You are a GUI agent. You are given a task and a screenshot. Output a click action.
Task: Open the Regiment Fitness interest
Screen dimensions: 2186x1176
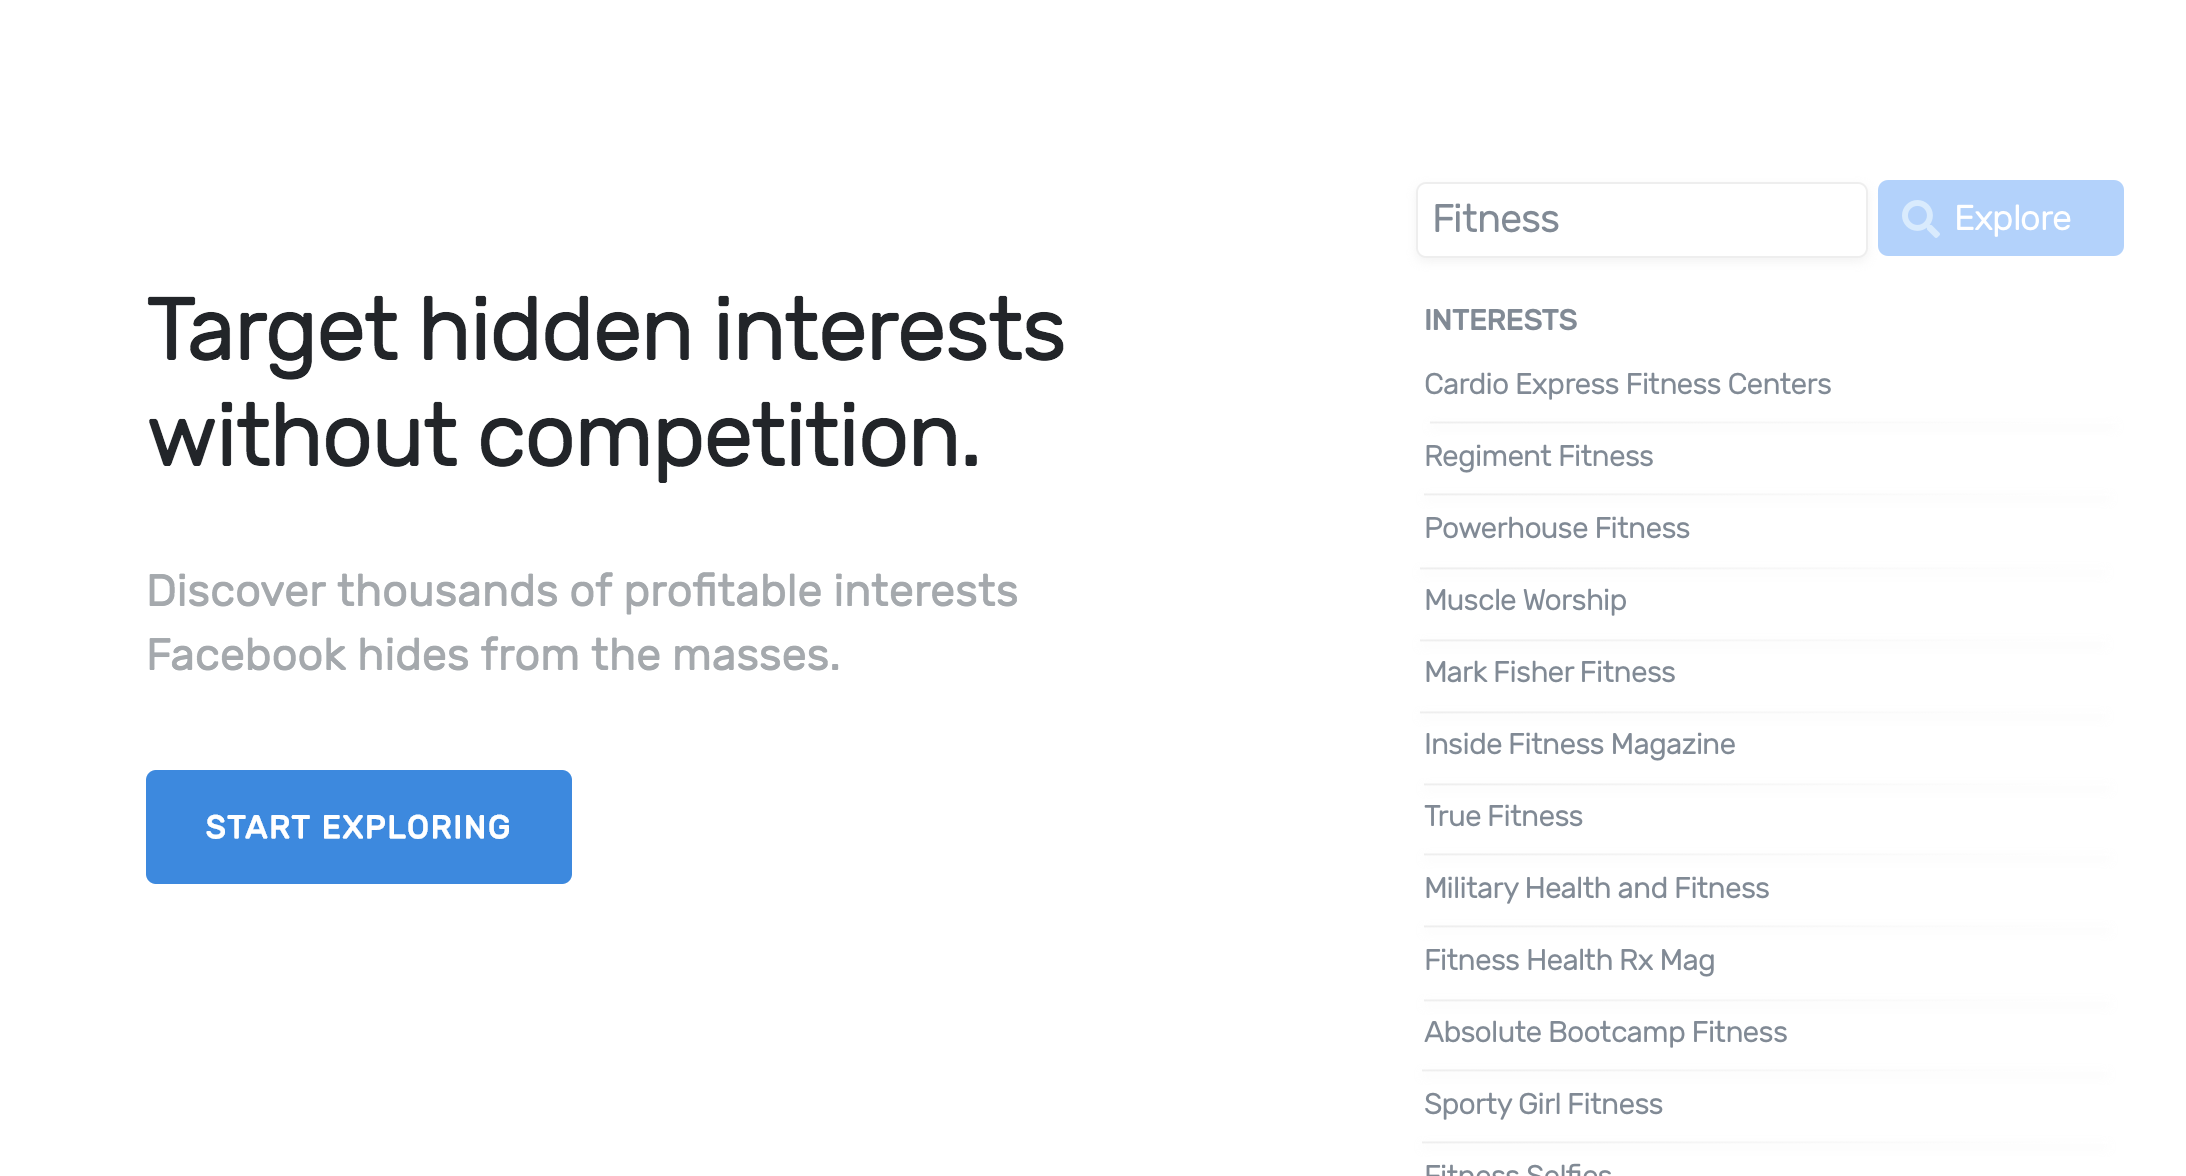1538,456
